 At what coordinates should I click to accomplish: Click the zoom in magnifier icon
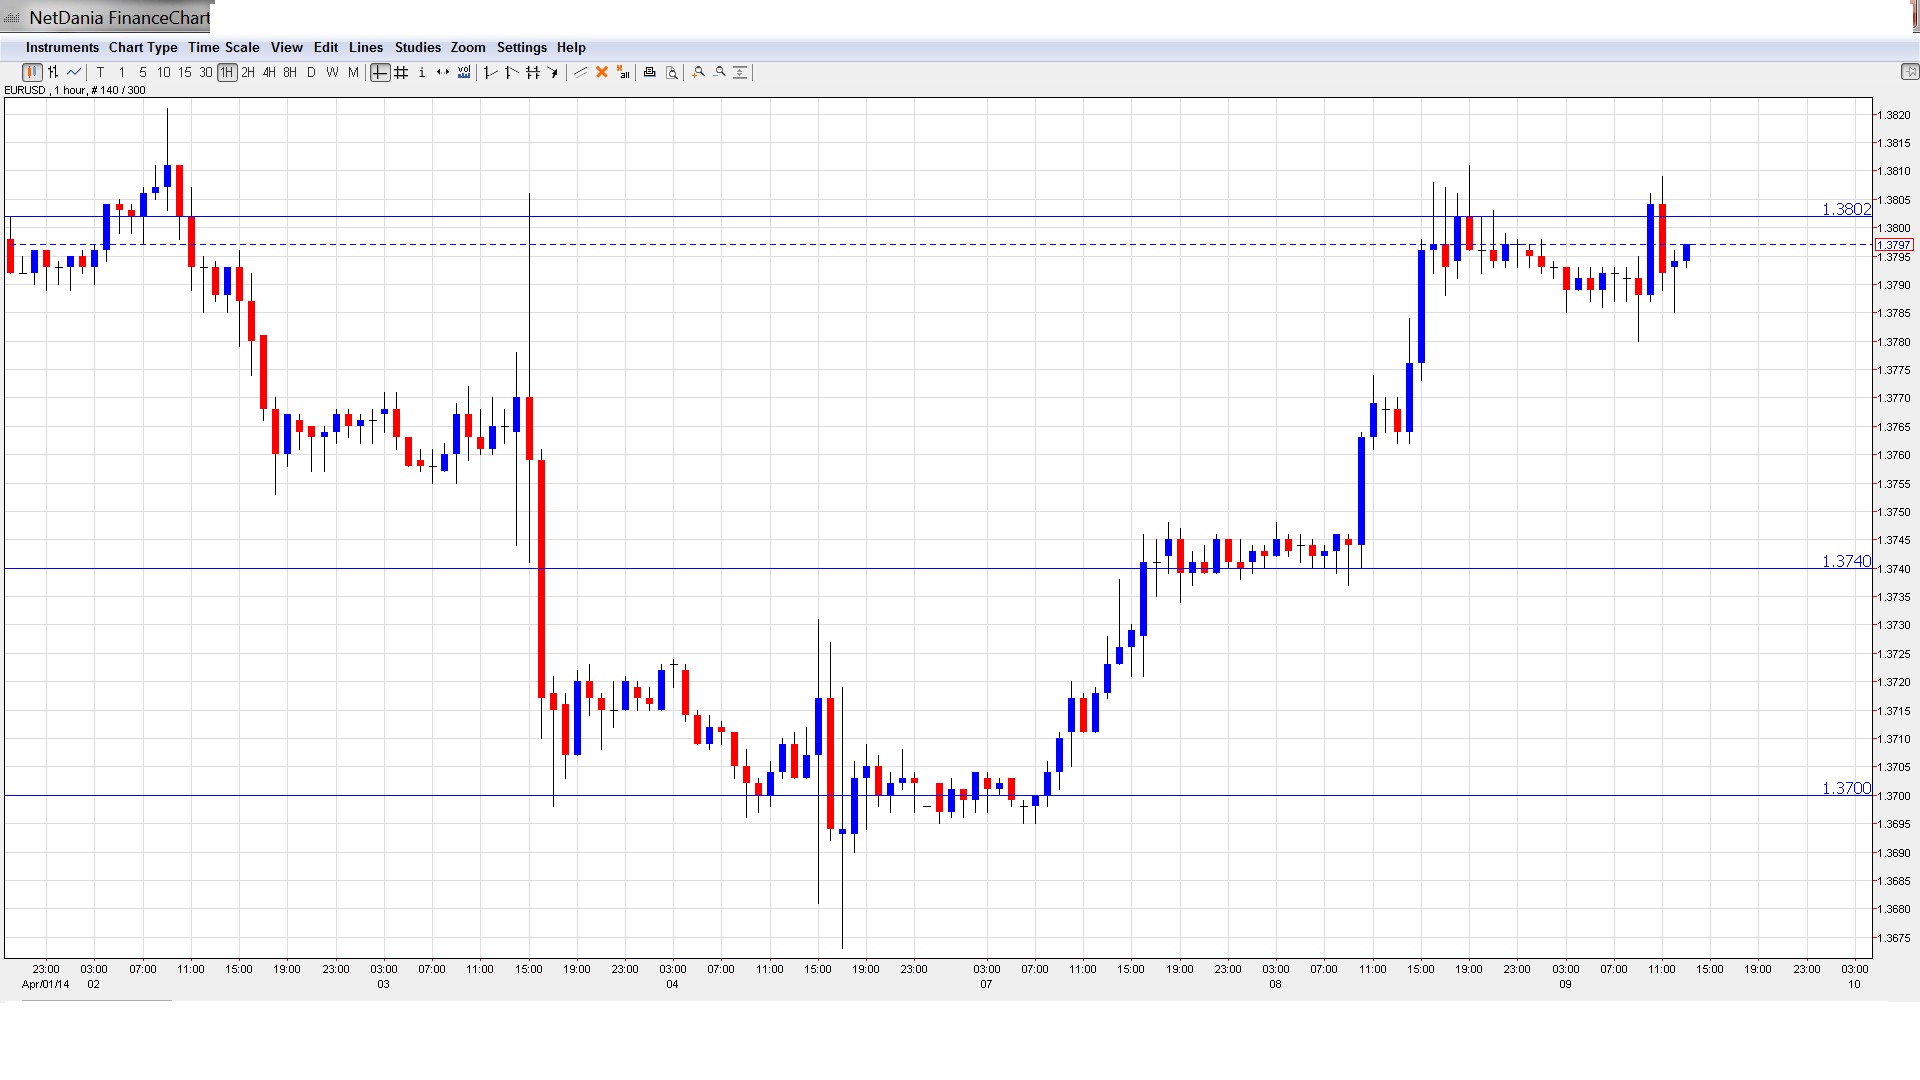point(699,72)
